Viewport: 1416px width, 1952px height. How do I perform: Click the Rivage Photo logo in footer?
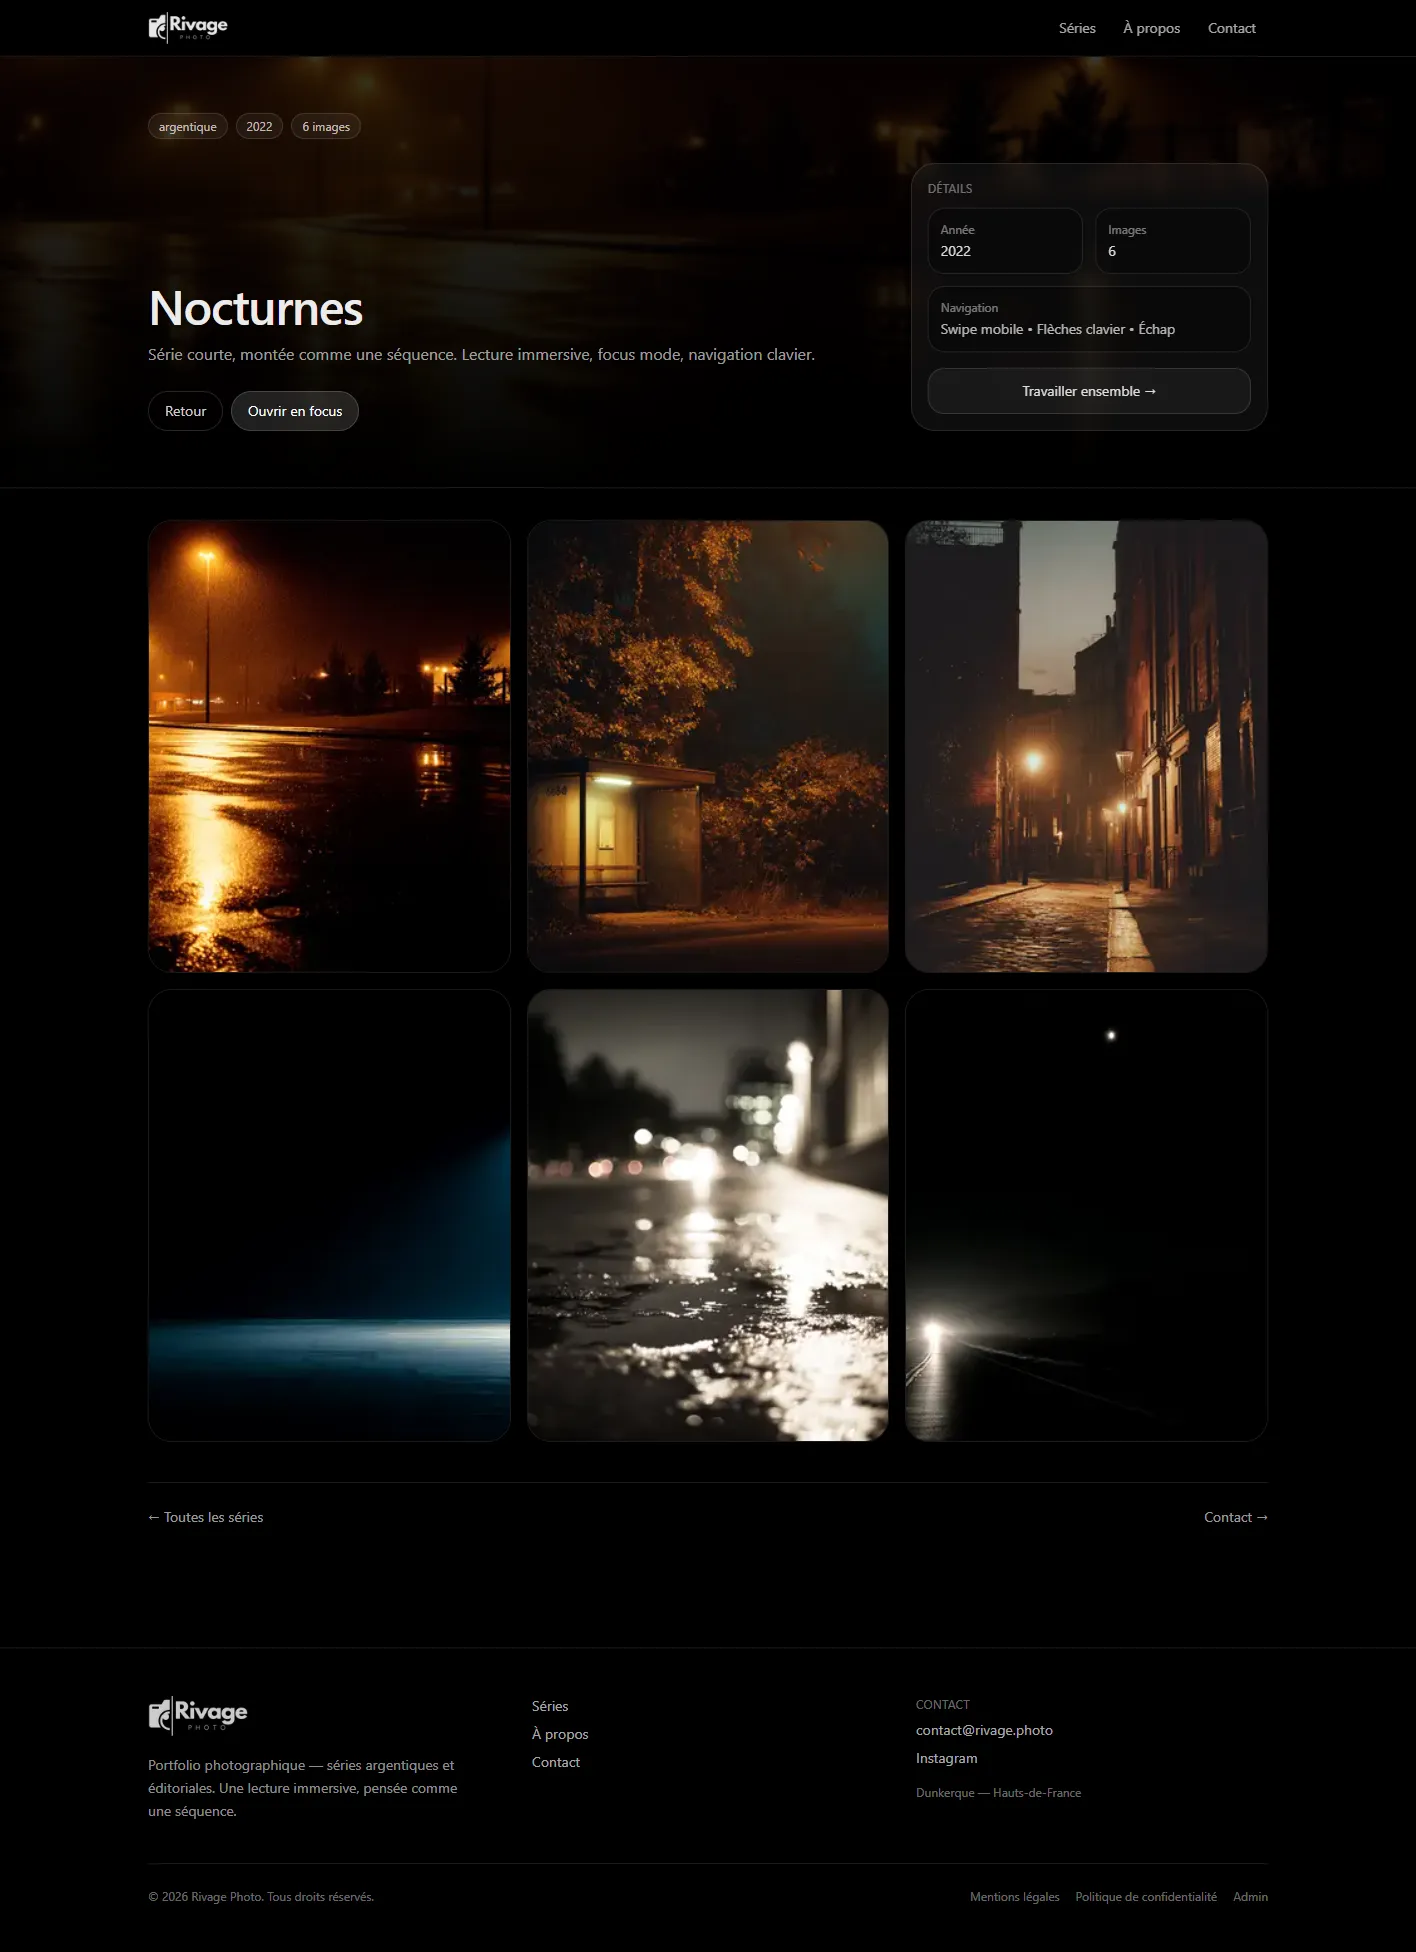point(198,1714)
